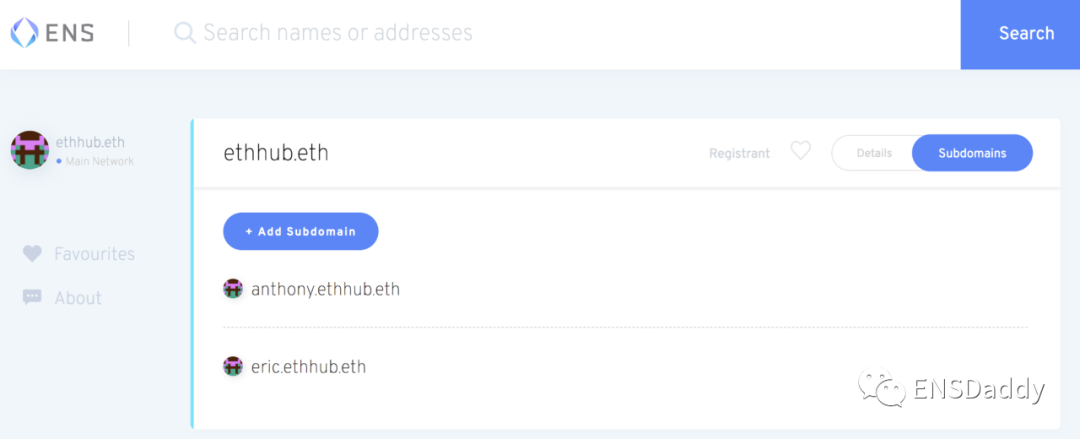
Task: Click the ethhub.eth account name in sidebar
Action: (x=90, y=143)
